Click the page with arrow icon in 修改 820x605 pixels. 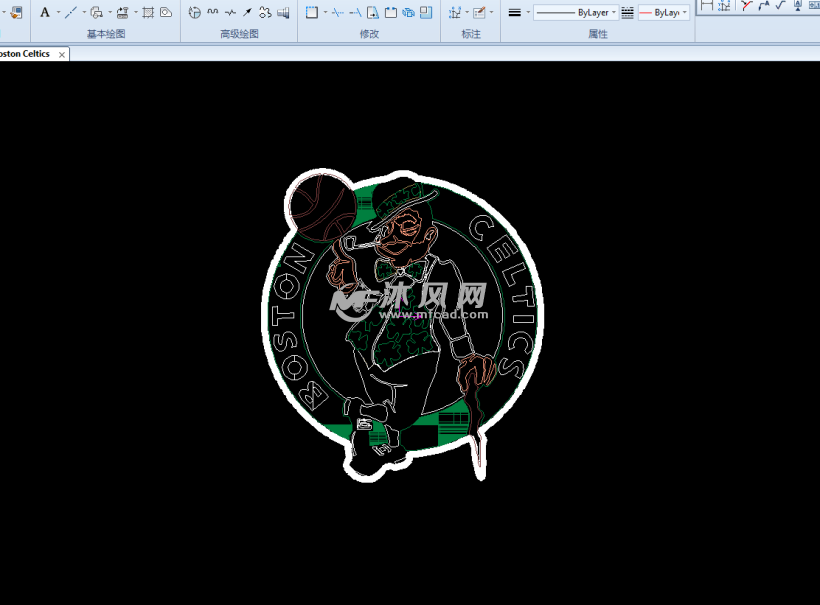373,12
